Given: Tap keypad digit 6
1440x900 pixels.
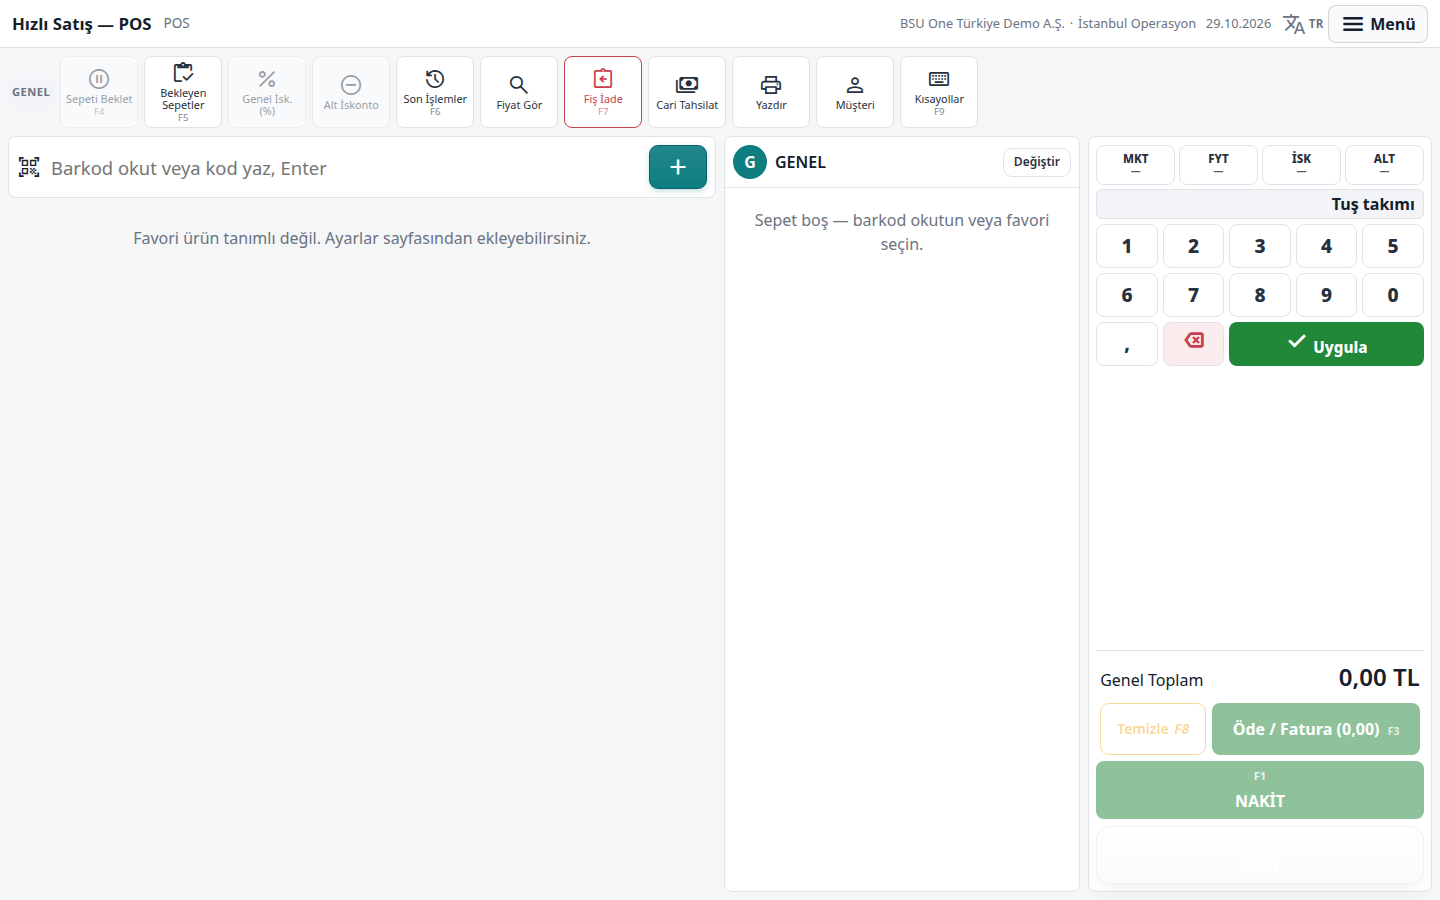Looking at the screenshot, I should (1127, 295).
